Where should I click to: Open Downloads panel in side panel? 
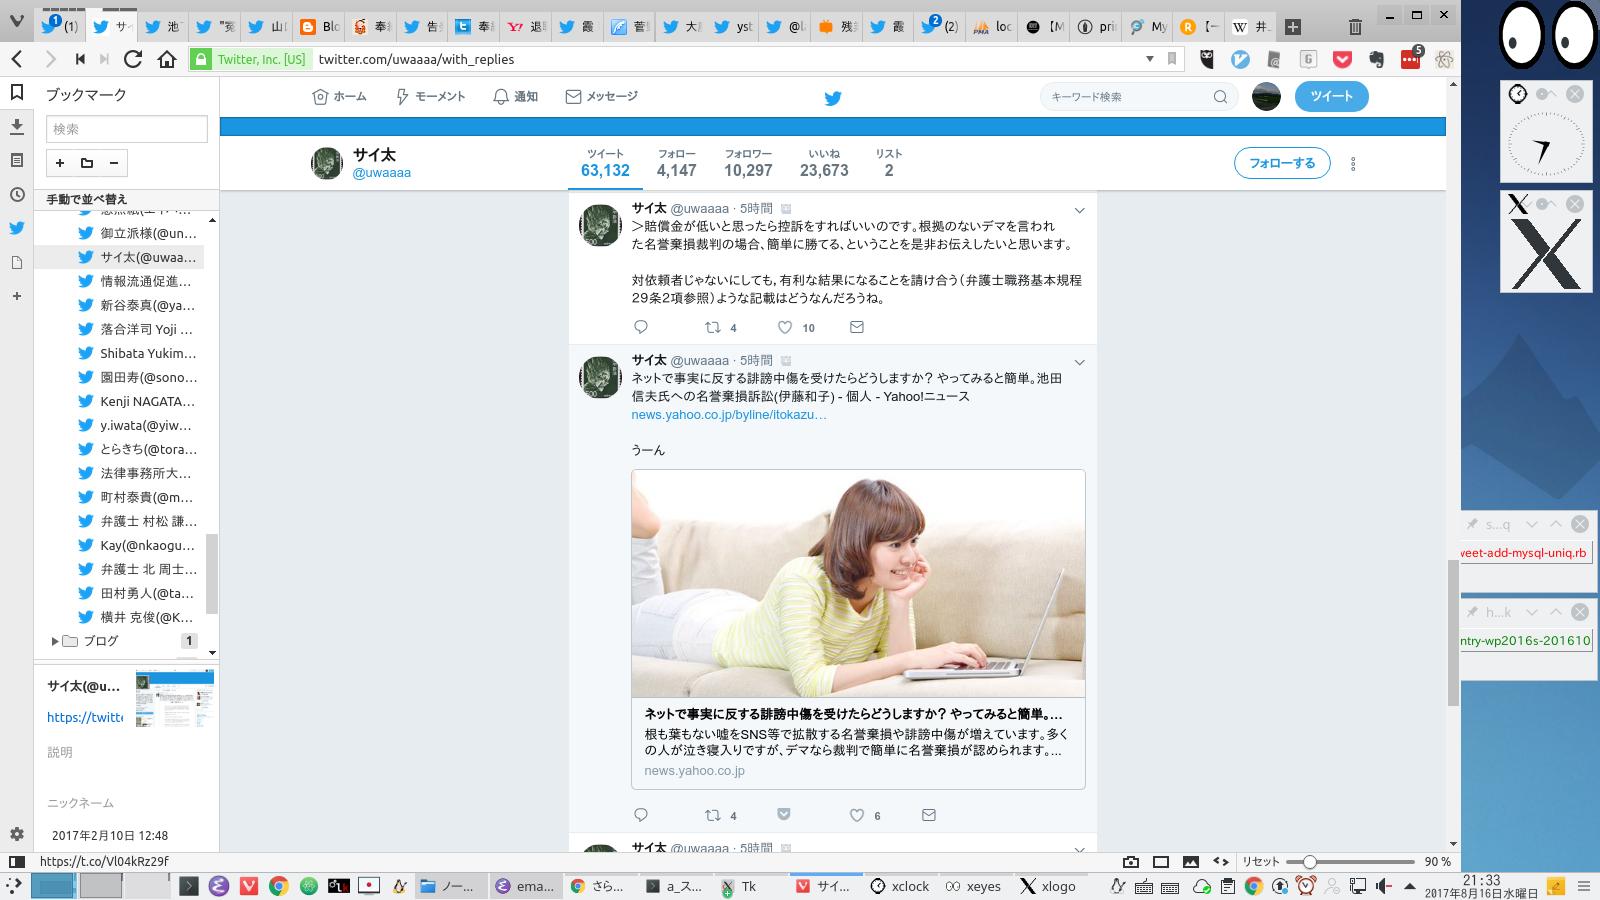(17, 126)
